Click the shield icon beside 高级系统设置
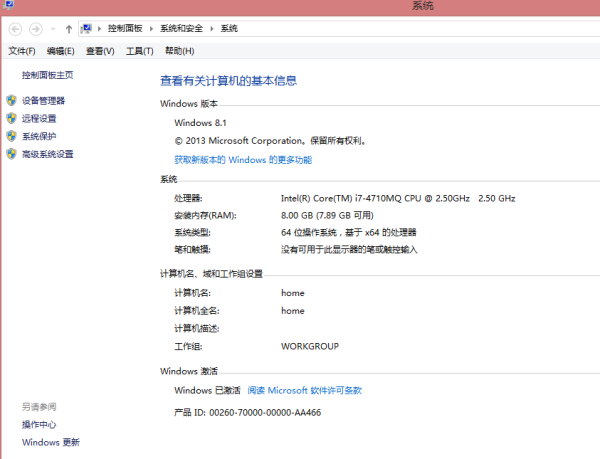Viewport: 600px width, 459px height. click(x=11, y=154)
